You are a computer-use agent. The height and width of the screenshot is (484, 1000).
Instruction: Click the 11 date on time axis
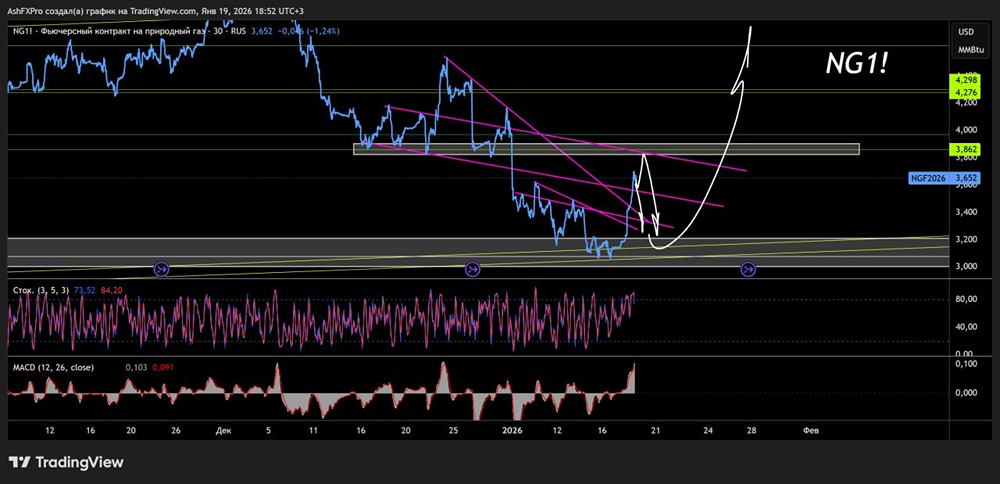click(x=313, y=430)
